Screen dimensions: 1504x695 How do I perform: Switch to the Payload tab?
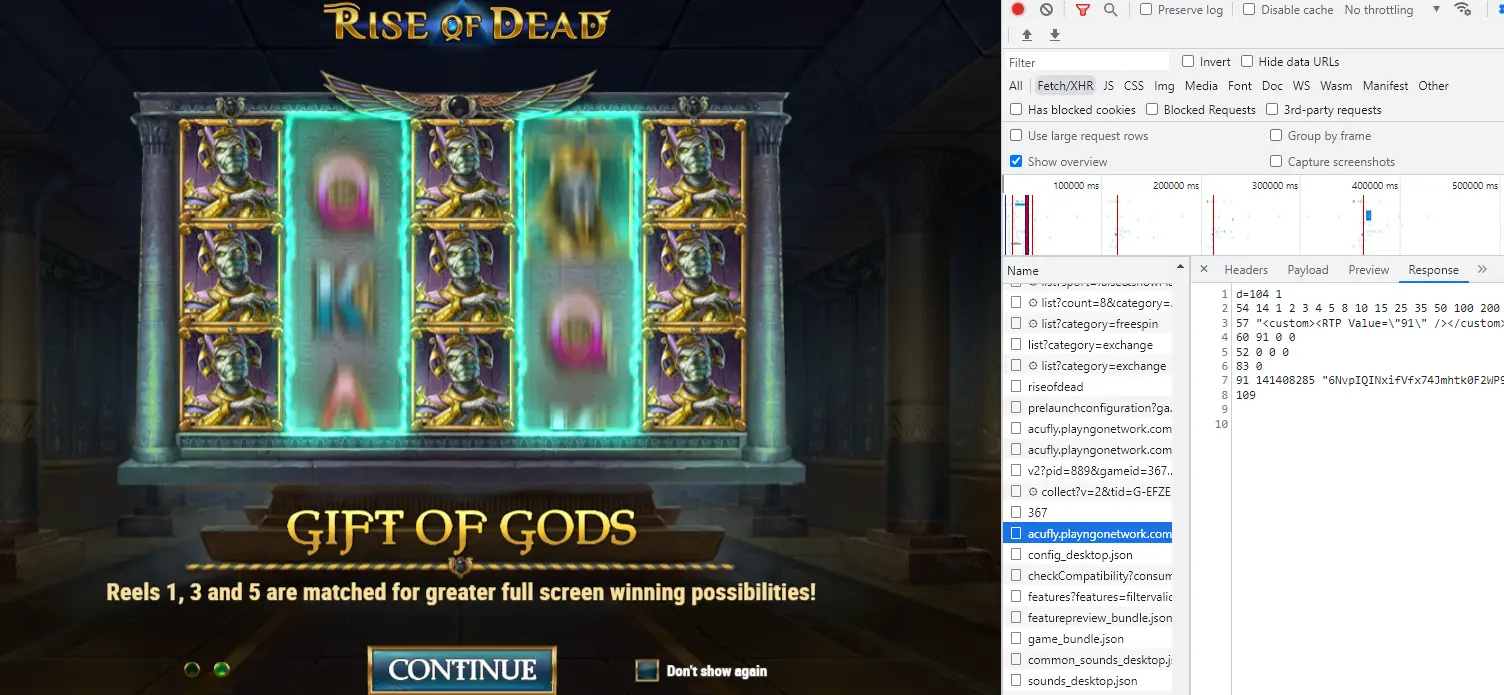[1308, 269]
